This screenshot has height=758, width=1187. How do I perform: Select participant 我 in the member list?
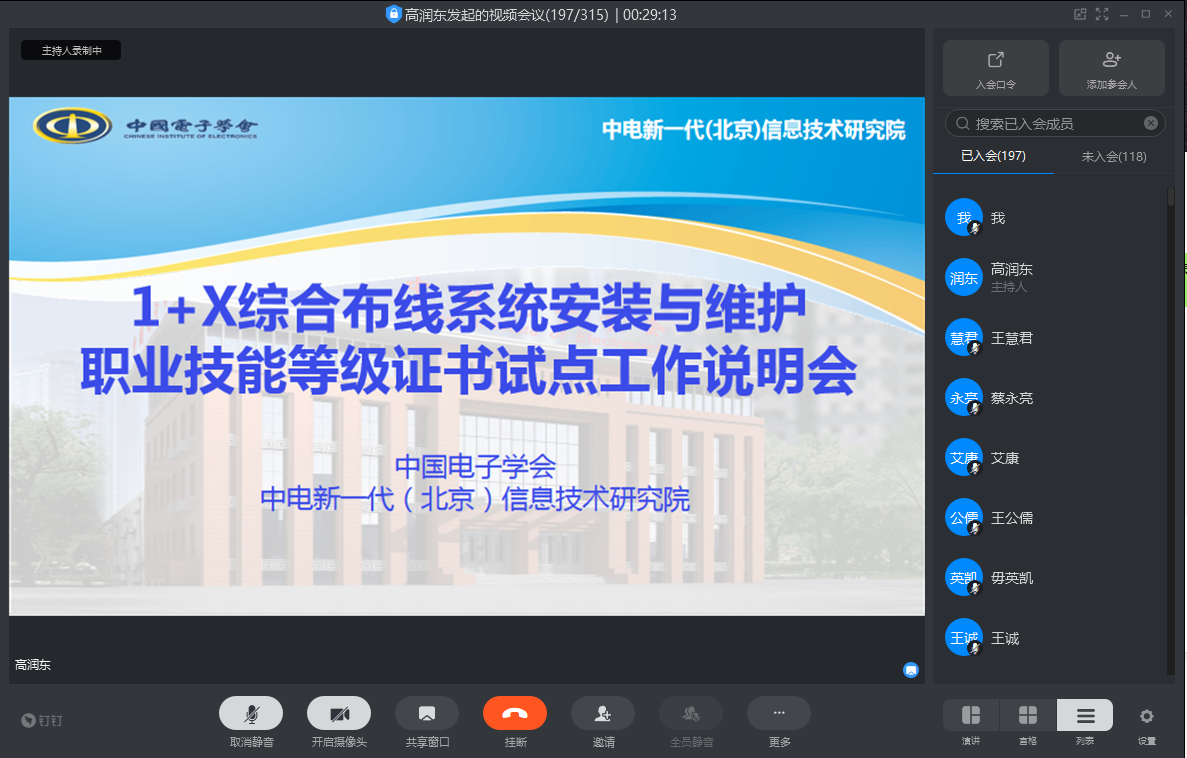tap(1052, 218)
